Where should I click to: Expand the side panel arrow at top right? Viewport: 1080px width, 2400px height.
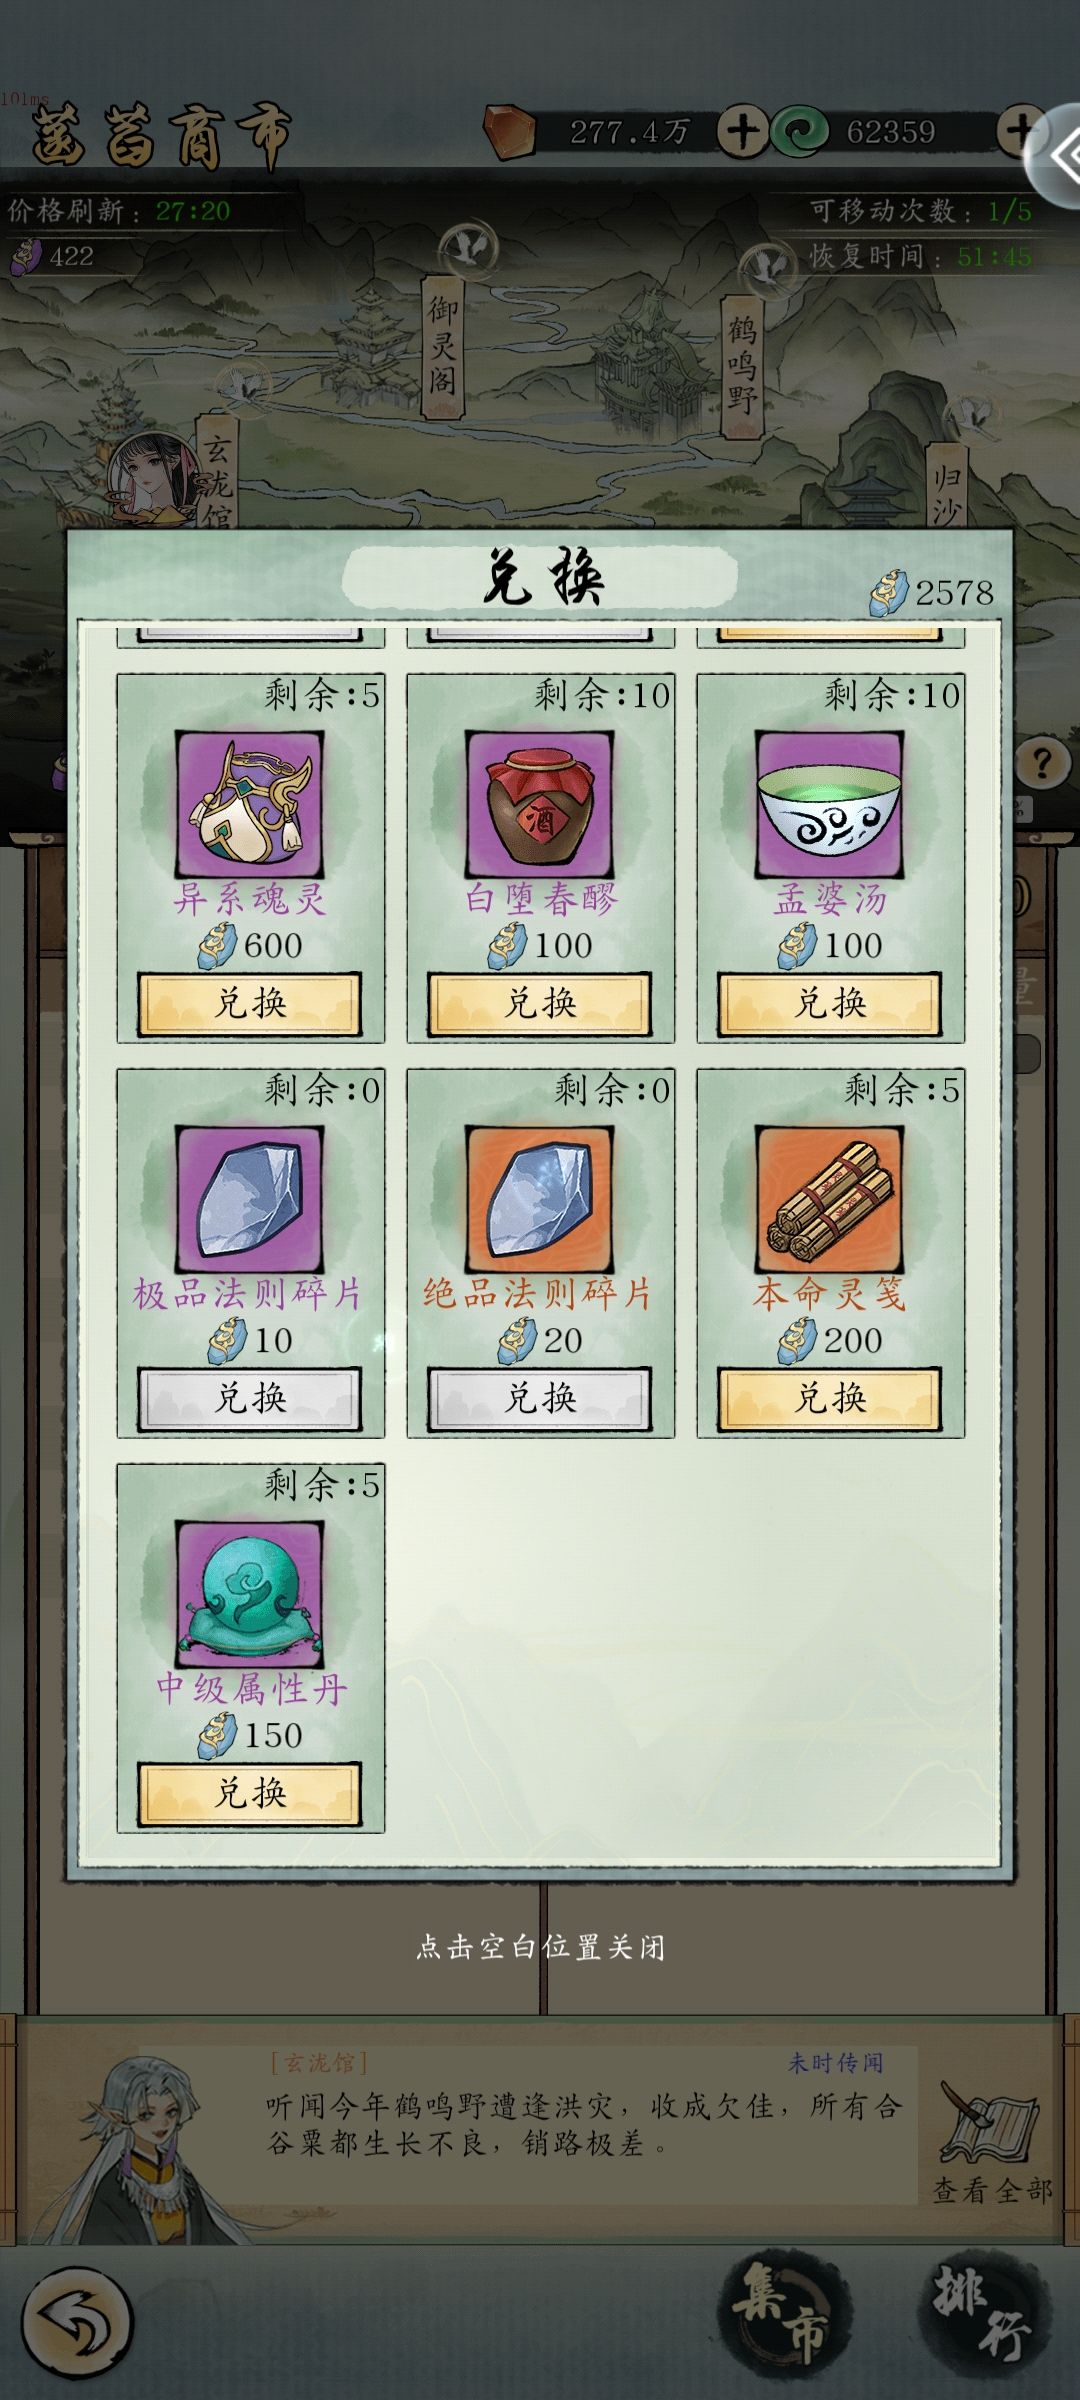coord(1062,156)
